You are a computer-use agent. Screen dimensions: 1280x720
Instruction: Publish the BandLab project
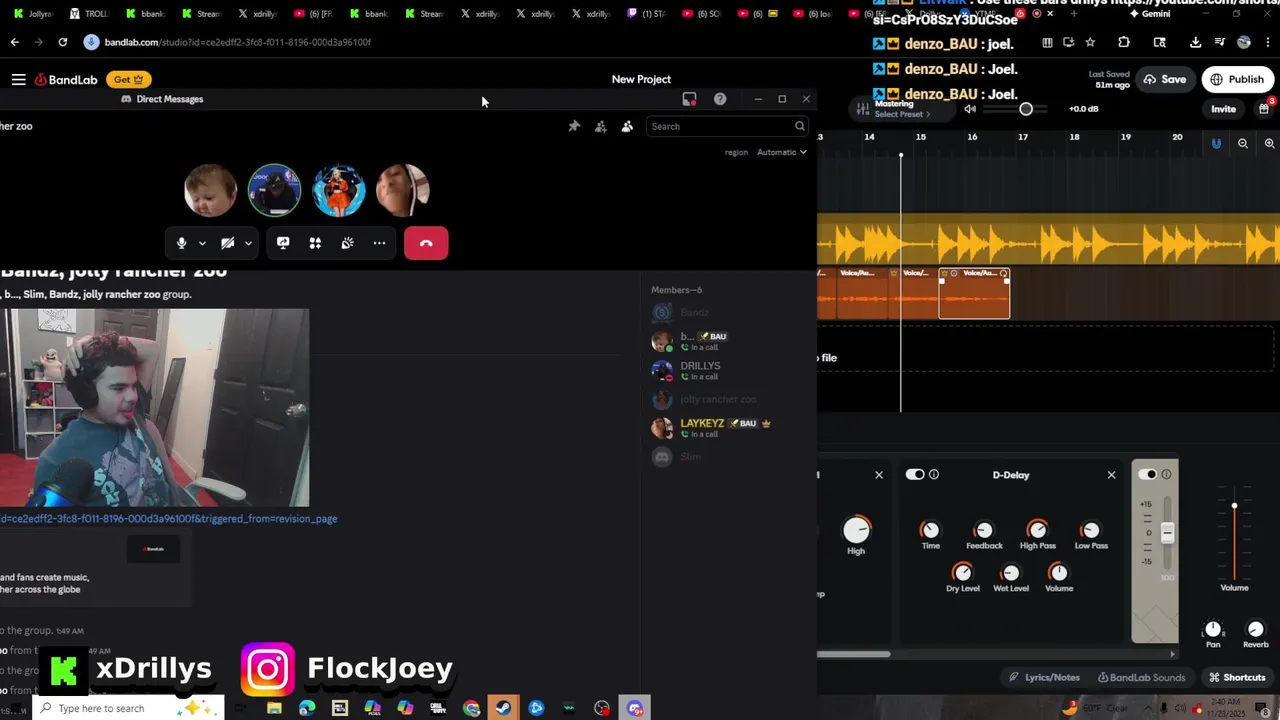point(1238,79)
